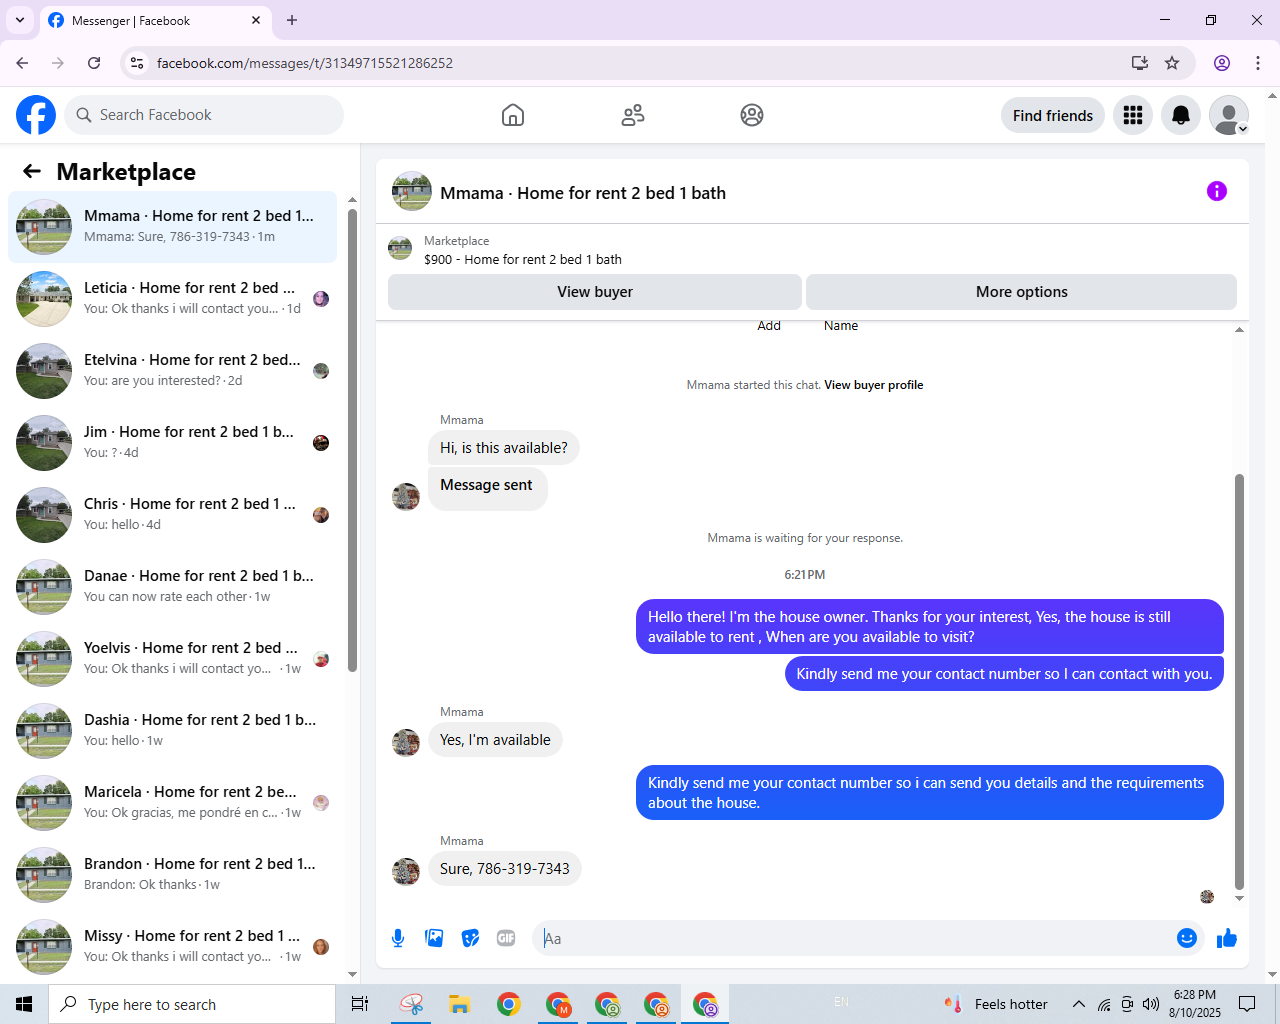Click the 'Hi, is this available?' message

(x=503, y=448)
